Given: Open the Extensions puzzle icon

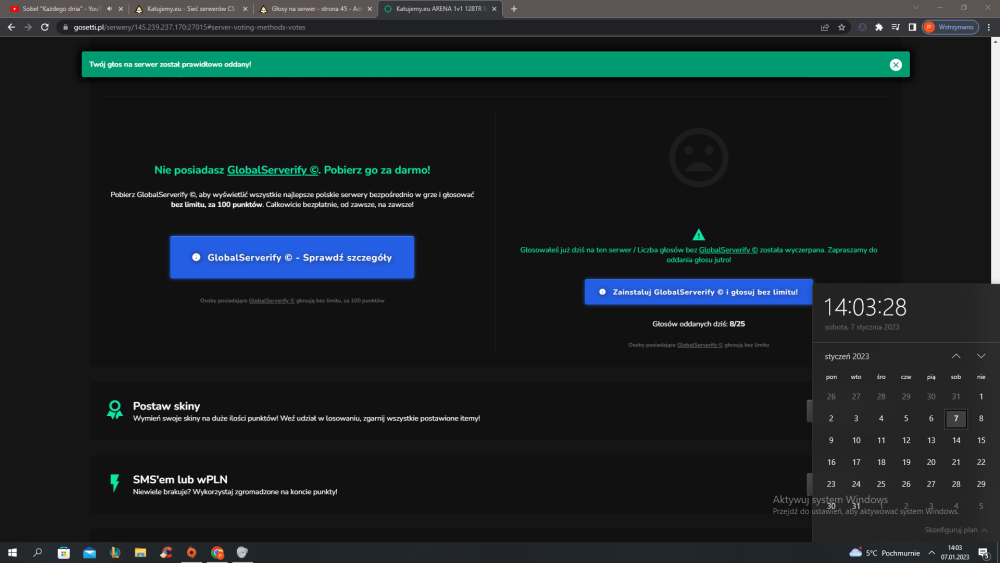Looking at the screenshot, I should [x=879, y=27].
